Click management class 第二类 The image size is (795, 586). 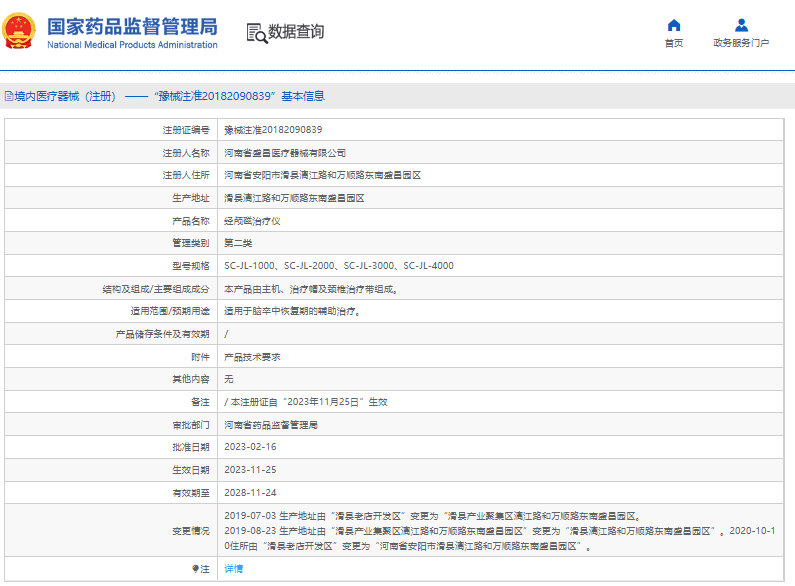(x=238, y=243)
